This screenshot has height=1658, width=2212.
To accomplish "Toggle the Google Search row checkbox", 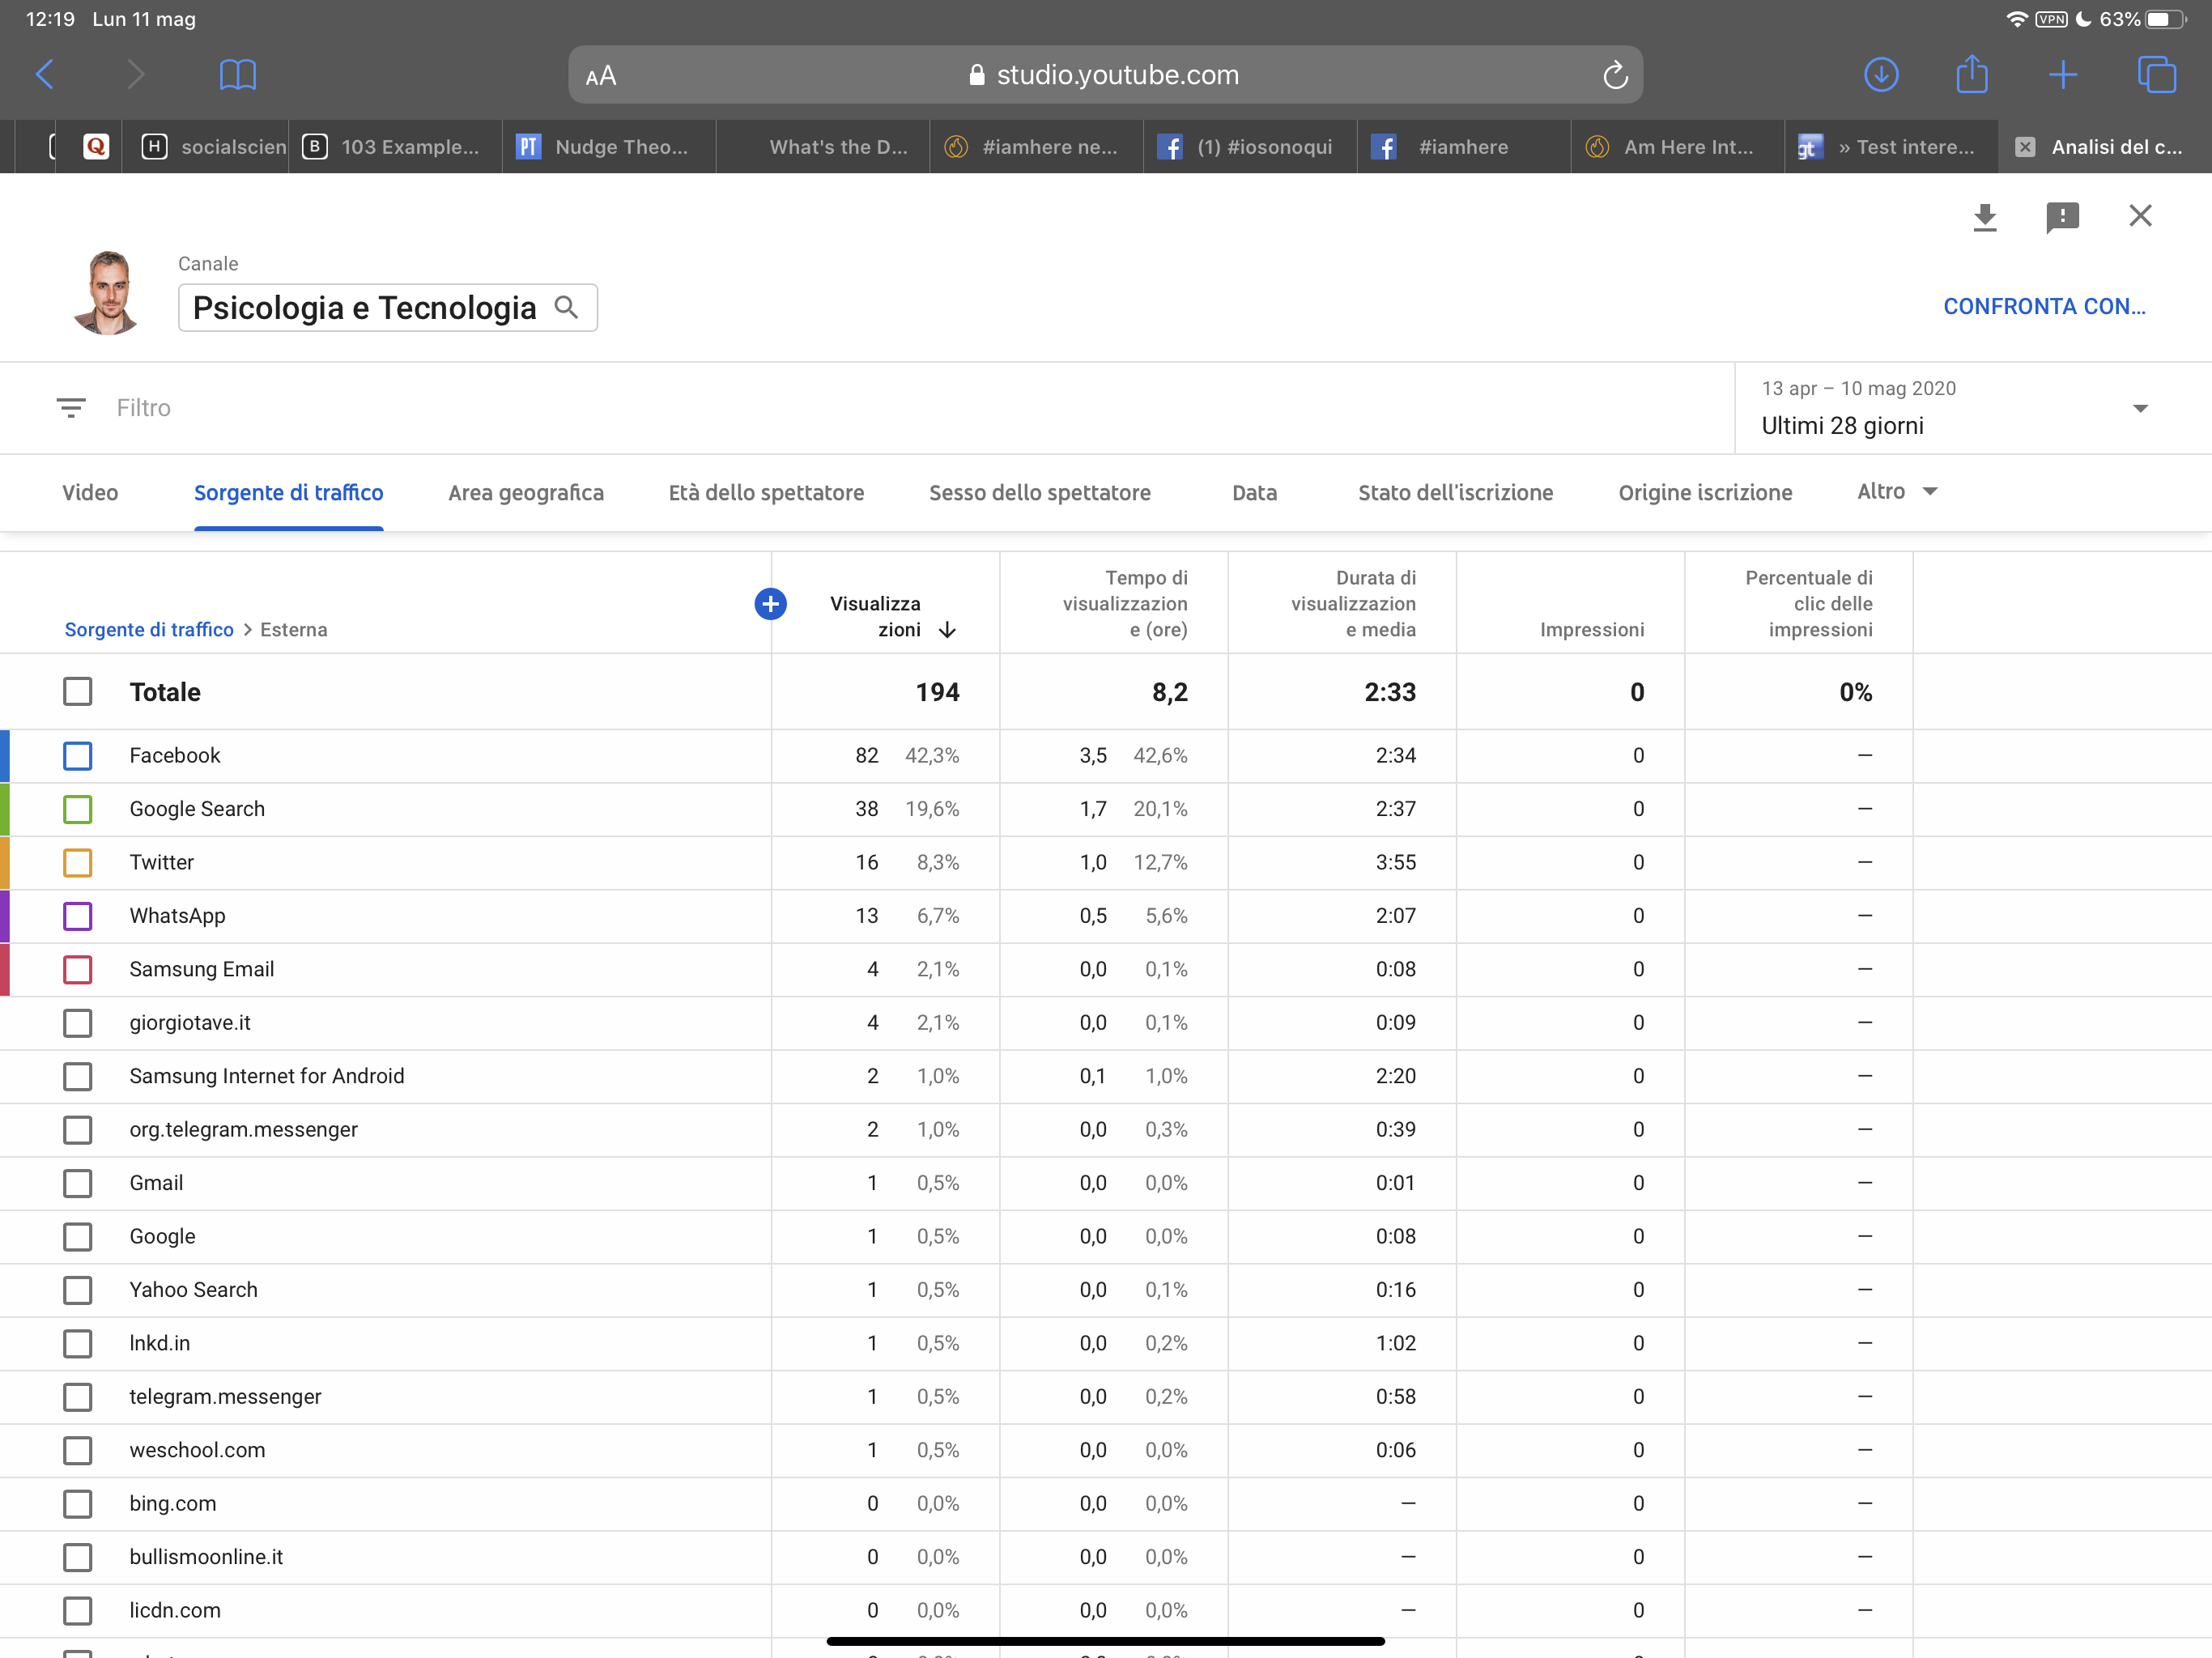I will tap(77, 809).
